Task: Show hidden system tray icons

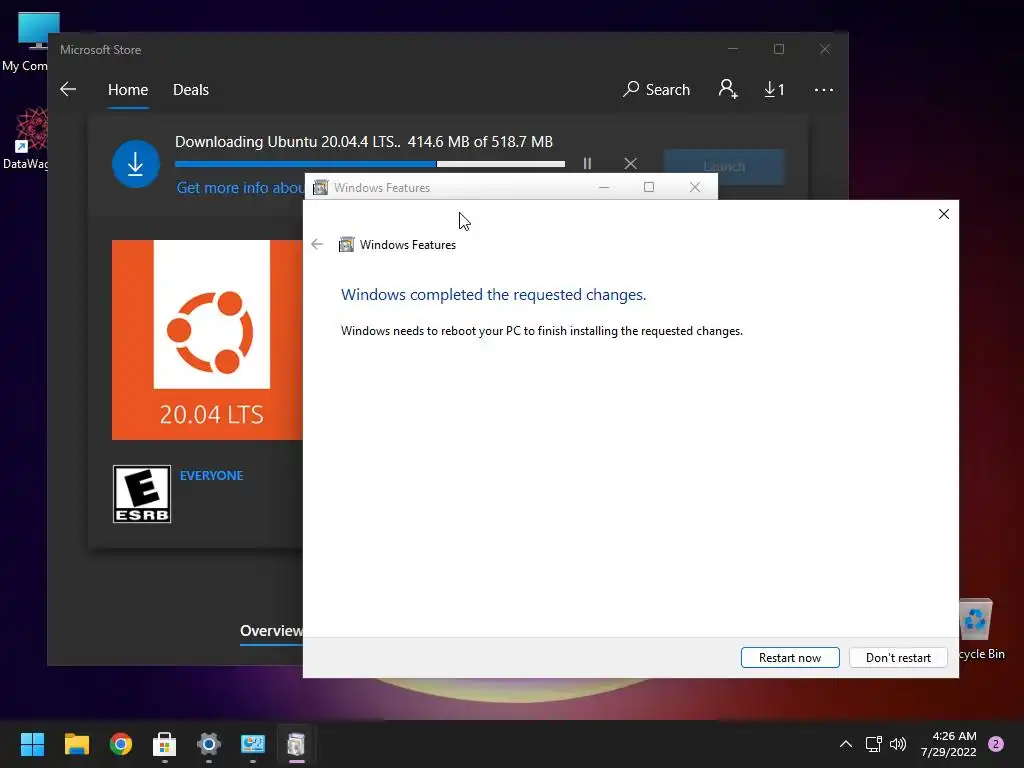Action: [845, 744]
